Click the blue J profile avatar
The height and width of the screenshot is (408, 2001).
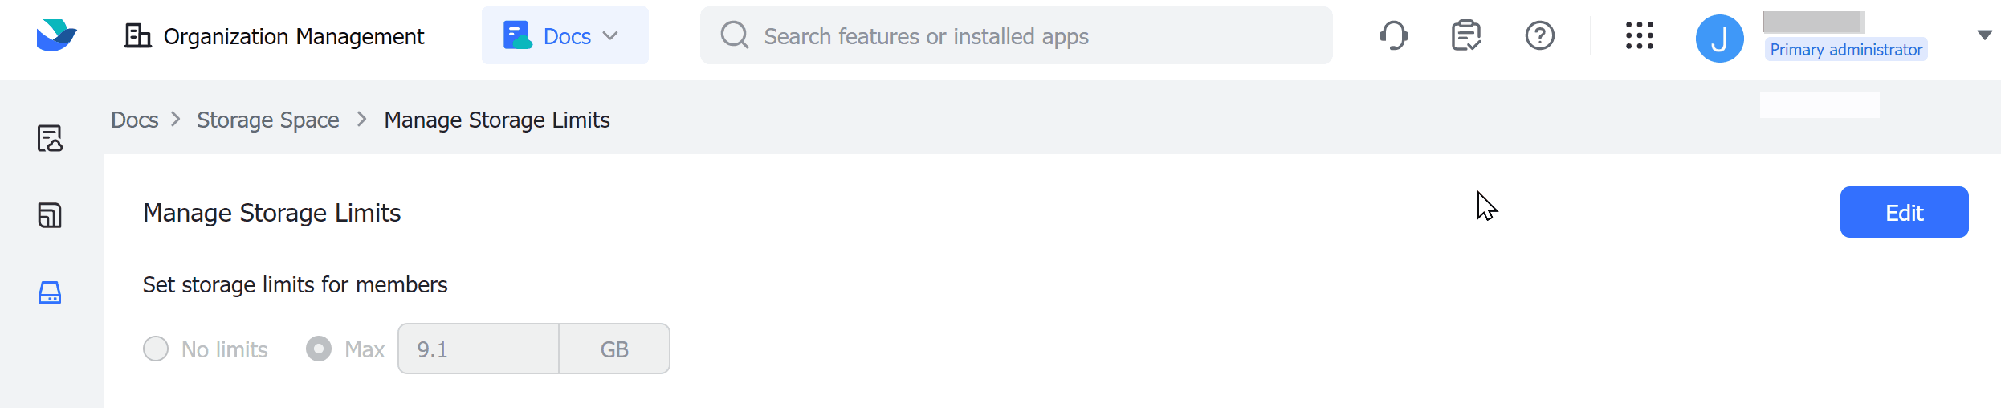pyautogui.click(x=1719, y=39)
